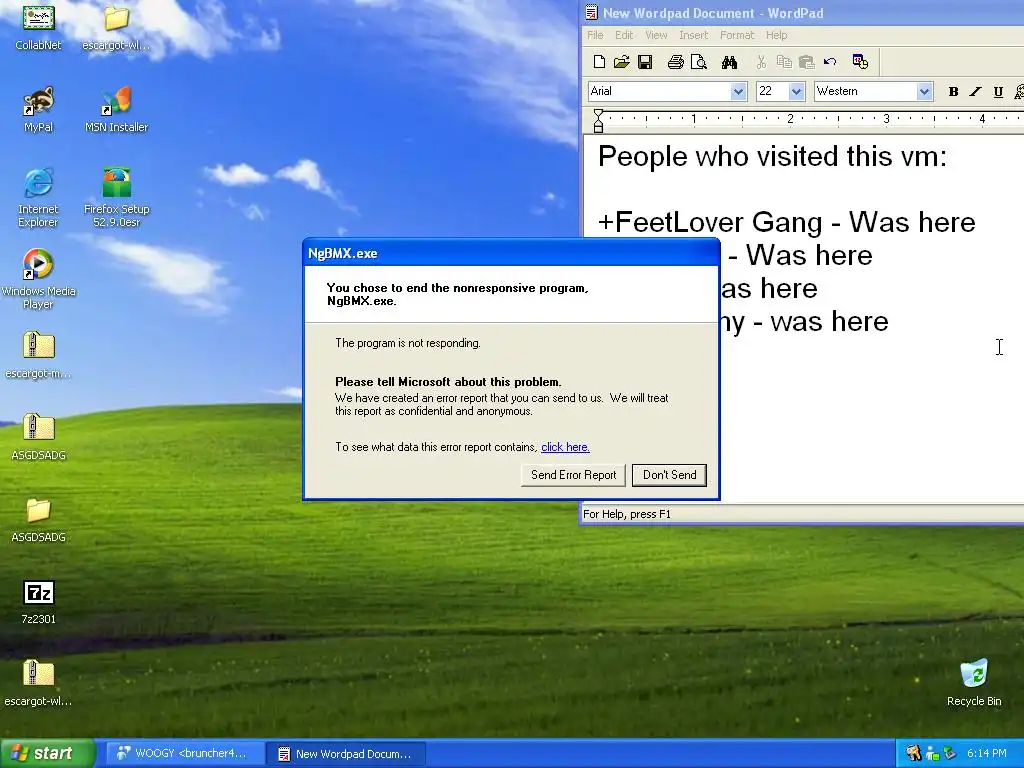The image size is (1024, 768).
Task: Click the indent marker on WordPad ruler
Action: (598, 121)
